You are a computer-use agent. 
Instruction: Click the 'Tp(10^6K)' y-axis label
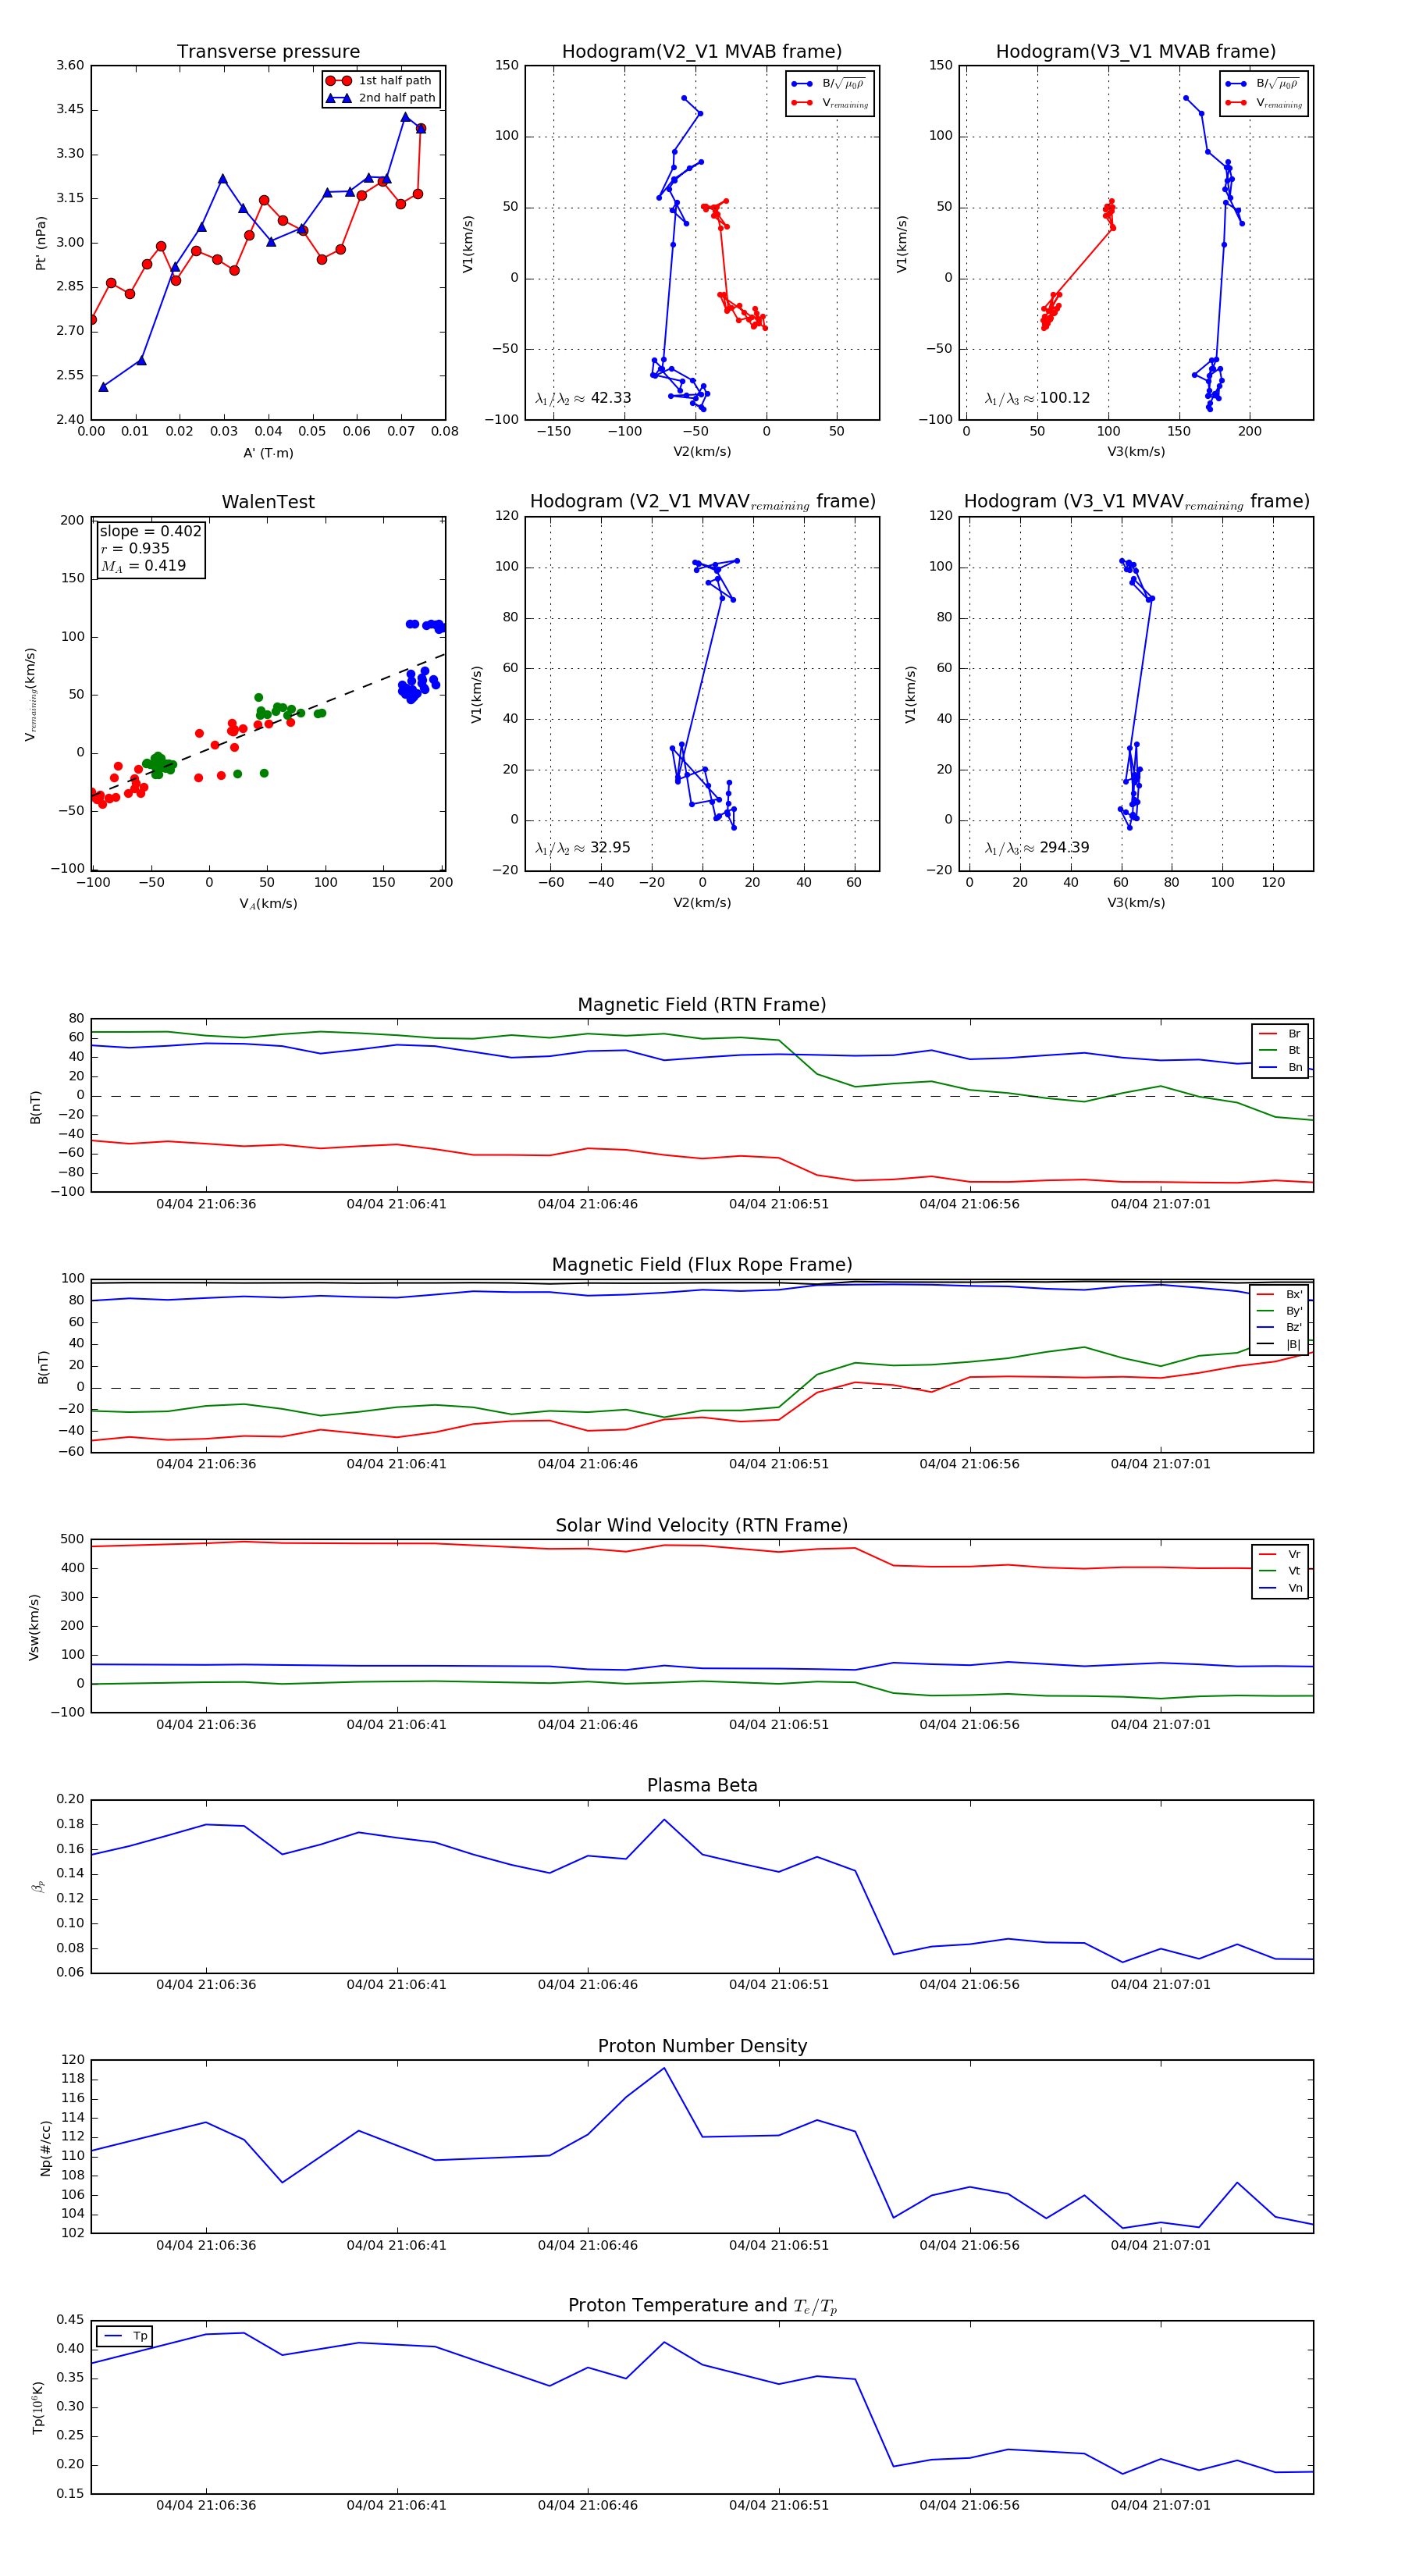click(38, 2407)
